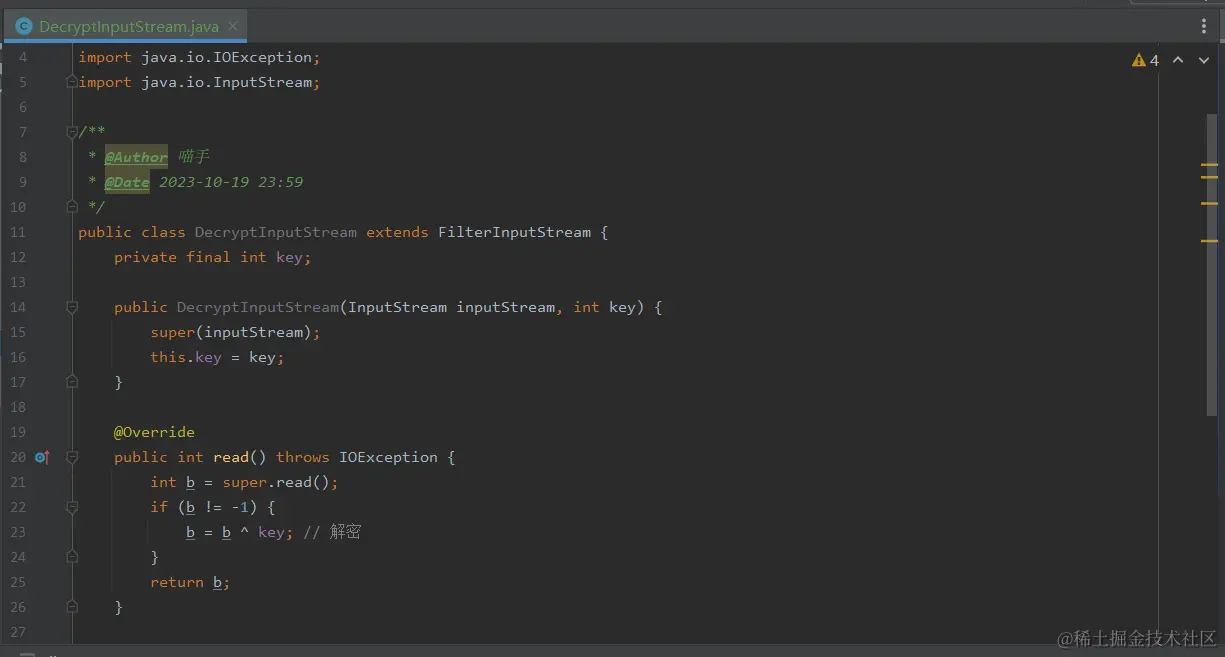Collapse the if block fold at line 22
This screenshot has height=657, width=1225.
(x=72, y=507)
